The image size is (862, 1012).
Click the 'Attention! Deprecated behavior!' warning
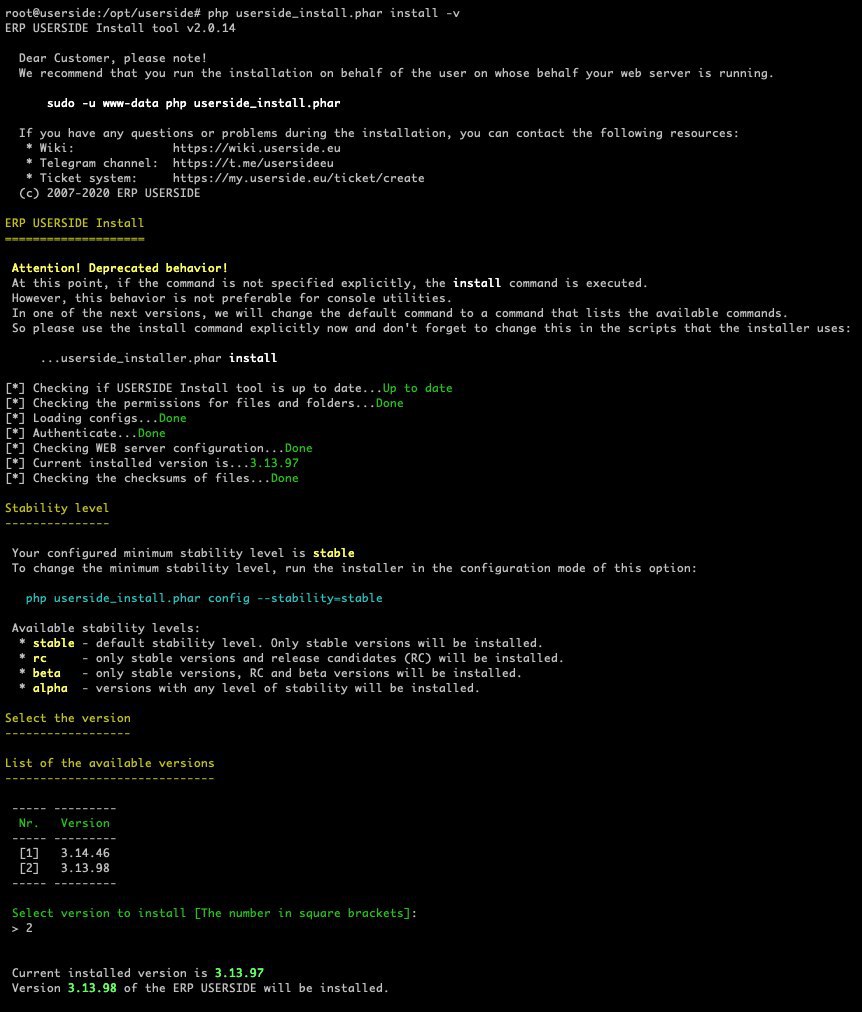119,268
